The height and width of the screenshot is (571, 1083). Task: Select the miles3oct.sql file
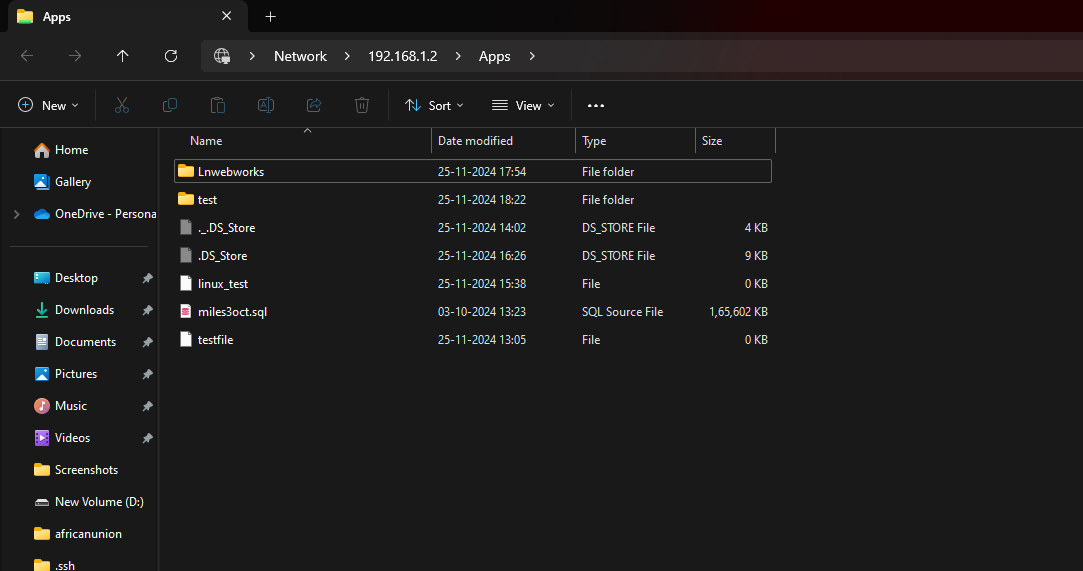click(232, 312)
